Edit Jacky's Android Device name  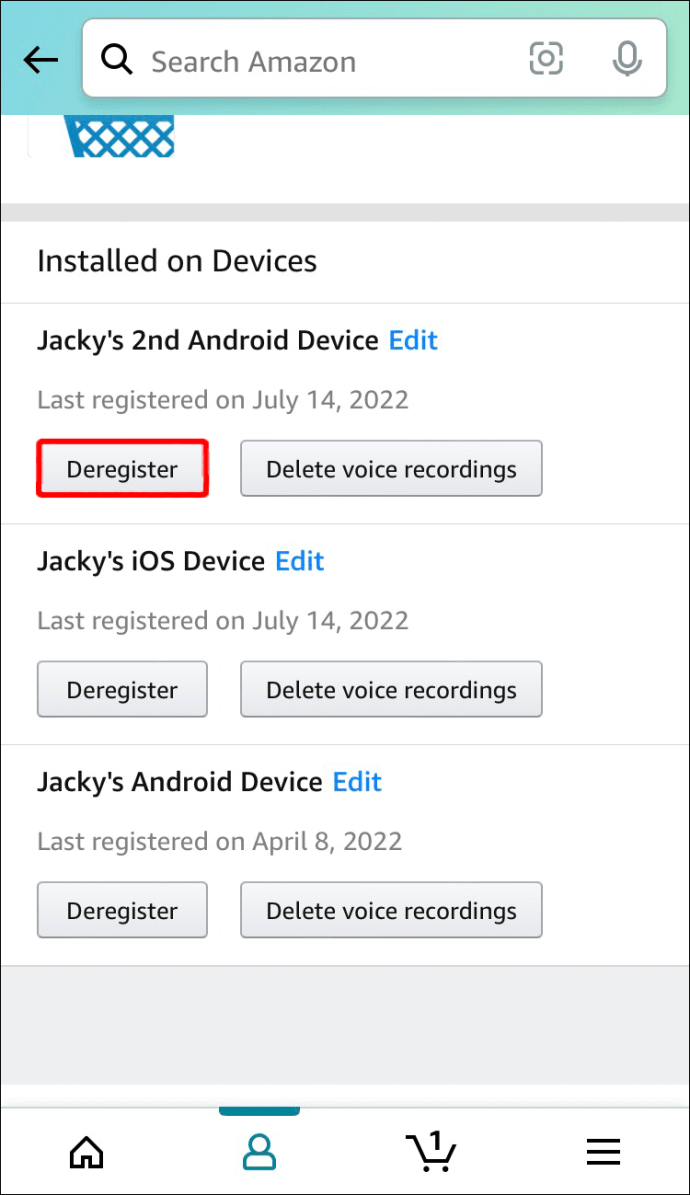point(357,782)
